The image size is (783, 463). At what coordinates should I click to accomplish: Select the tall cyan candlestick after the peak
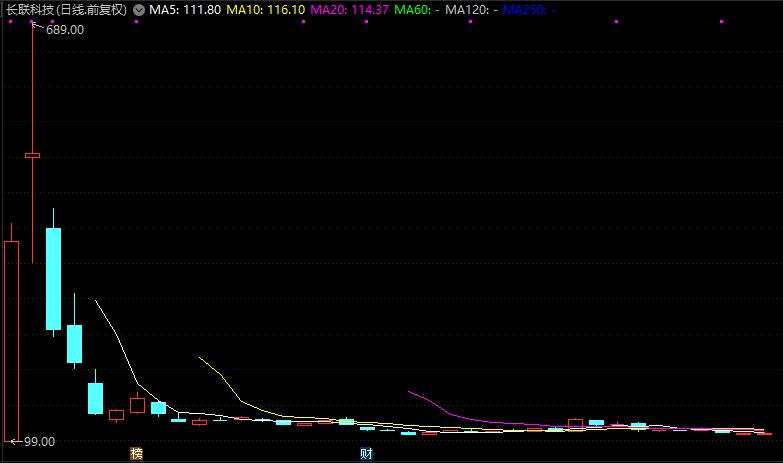click(x=53, y=279)
